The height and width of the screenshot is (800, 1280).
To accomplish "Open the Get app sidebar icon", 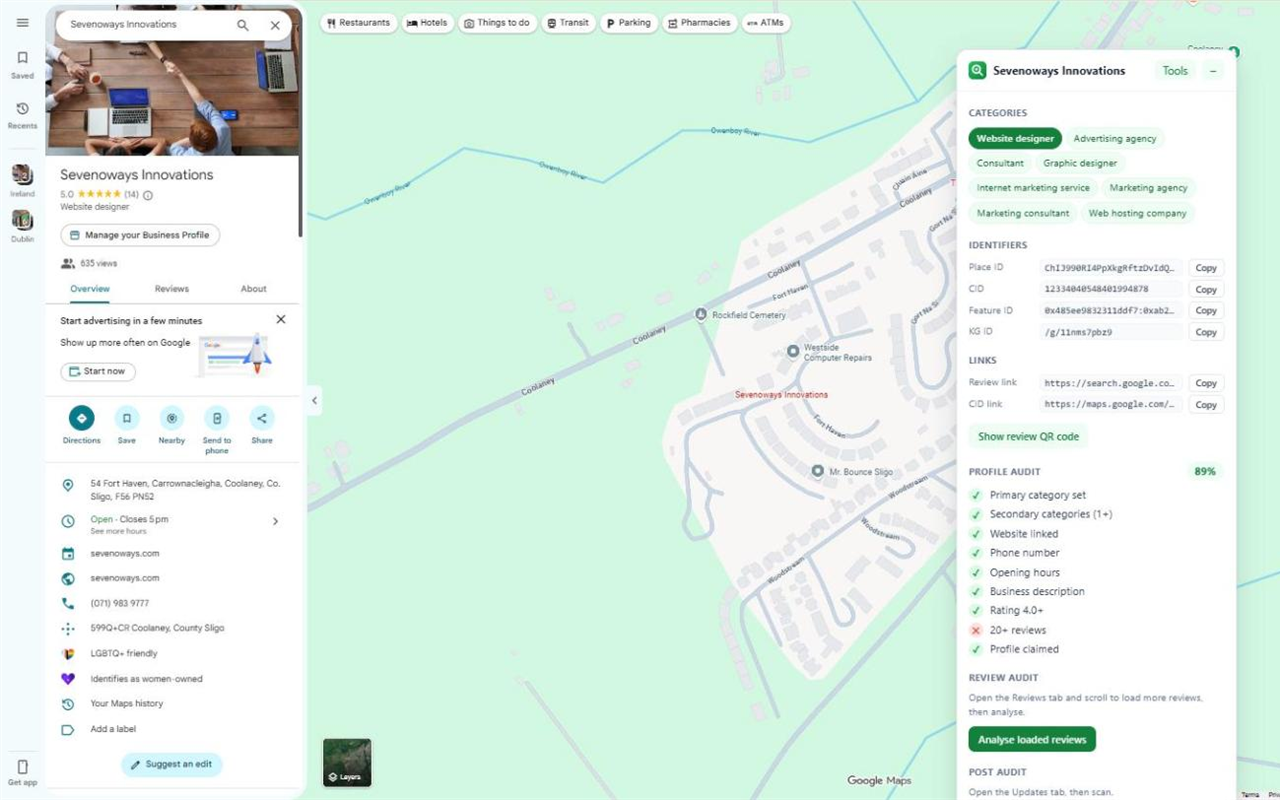I will coord(22,772).
